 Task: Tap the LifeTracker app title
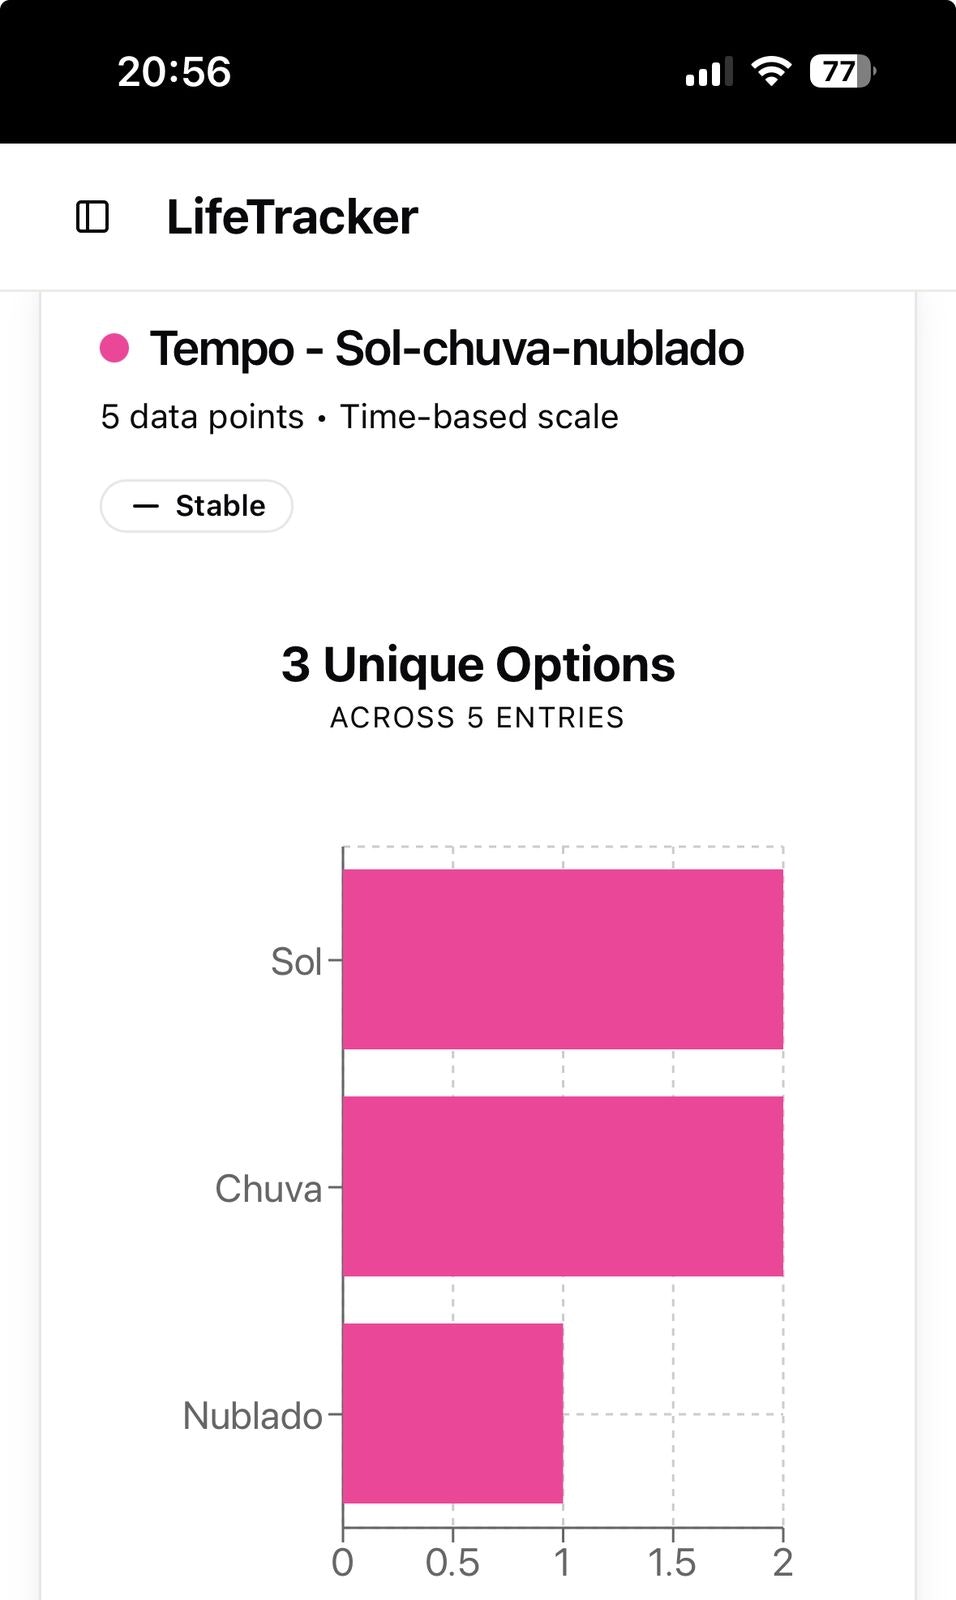(292, 217)
